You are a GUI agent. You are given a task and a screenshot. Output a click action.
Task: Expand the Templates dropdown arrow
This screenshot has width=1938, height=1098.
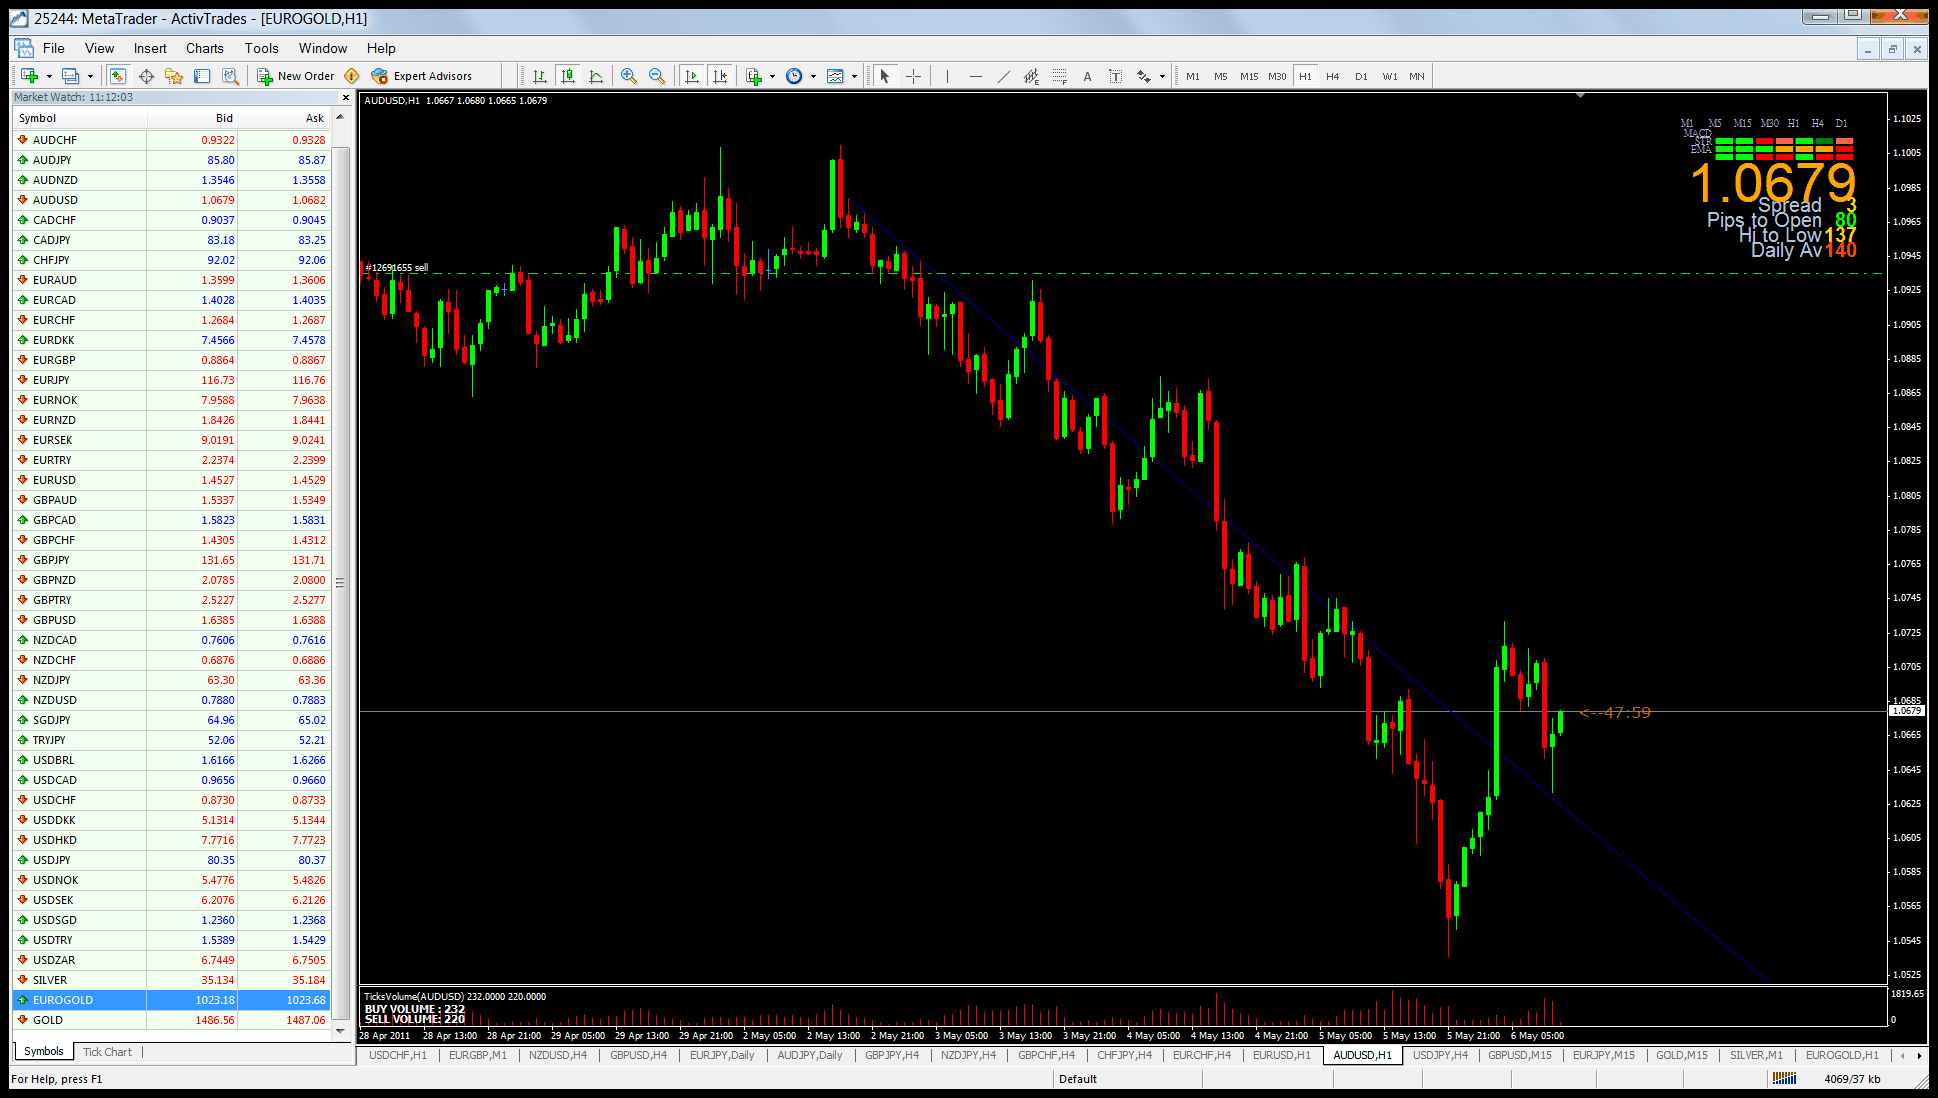click(x=854, y=76)
